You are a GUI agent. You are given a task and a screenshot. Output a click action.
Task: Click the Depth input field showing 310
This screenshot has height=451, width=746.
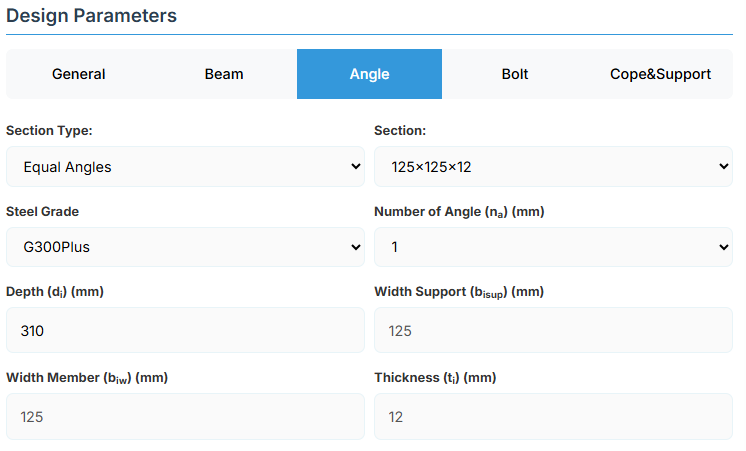(185, 330)
